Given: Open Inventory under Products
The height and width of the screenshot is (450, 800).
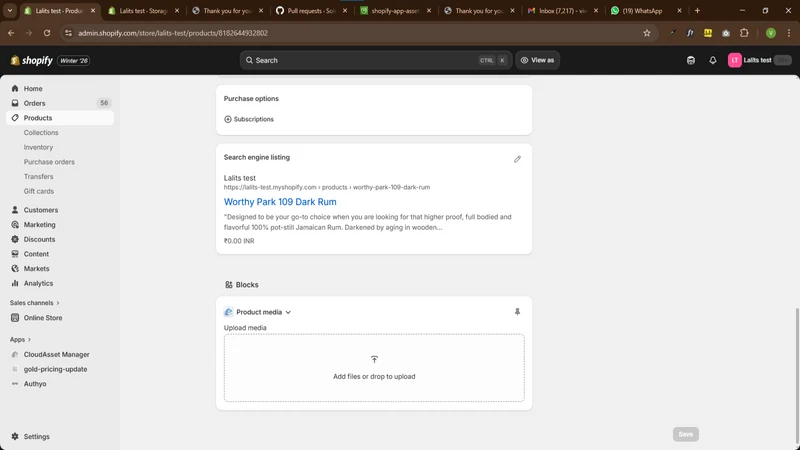Looking at the screenshot, I should pyautogui.click(x=38, y=147).
